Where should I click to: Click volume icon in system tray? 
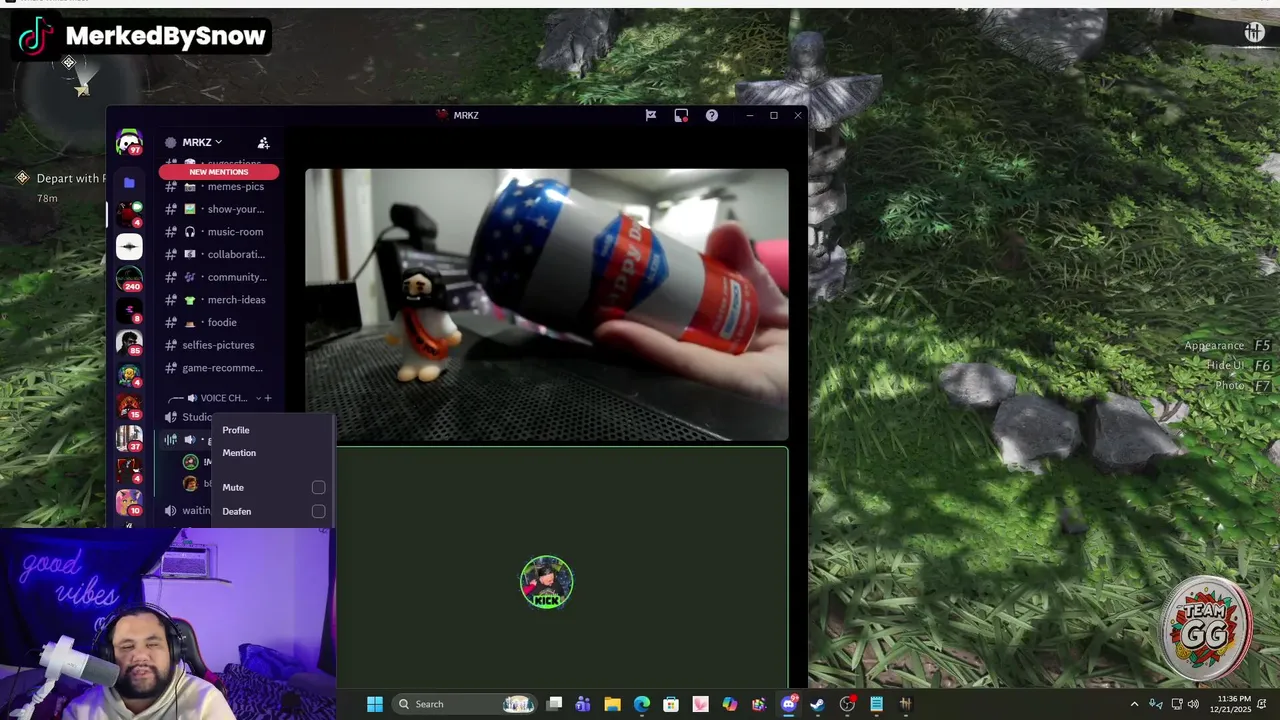[1193, 704]
